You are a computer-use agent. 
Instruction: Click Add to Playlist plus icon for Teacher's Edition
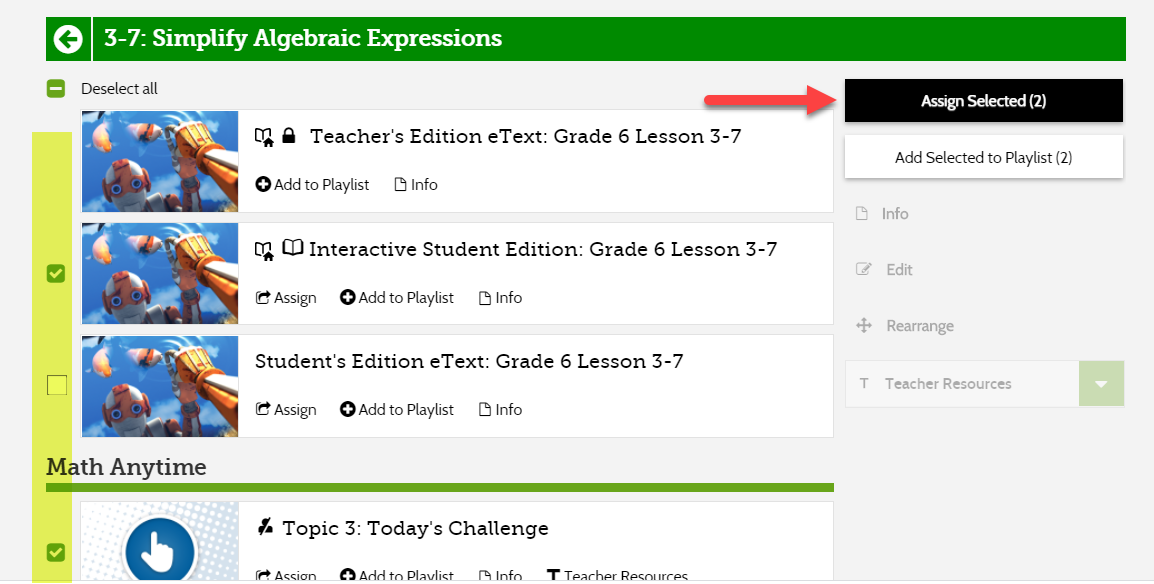pyautogui.click(x=263, y=185)
